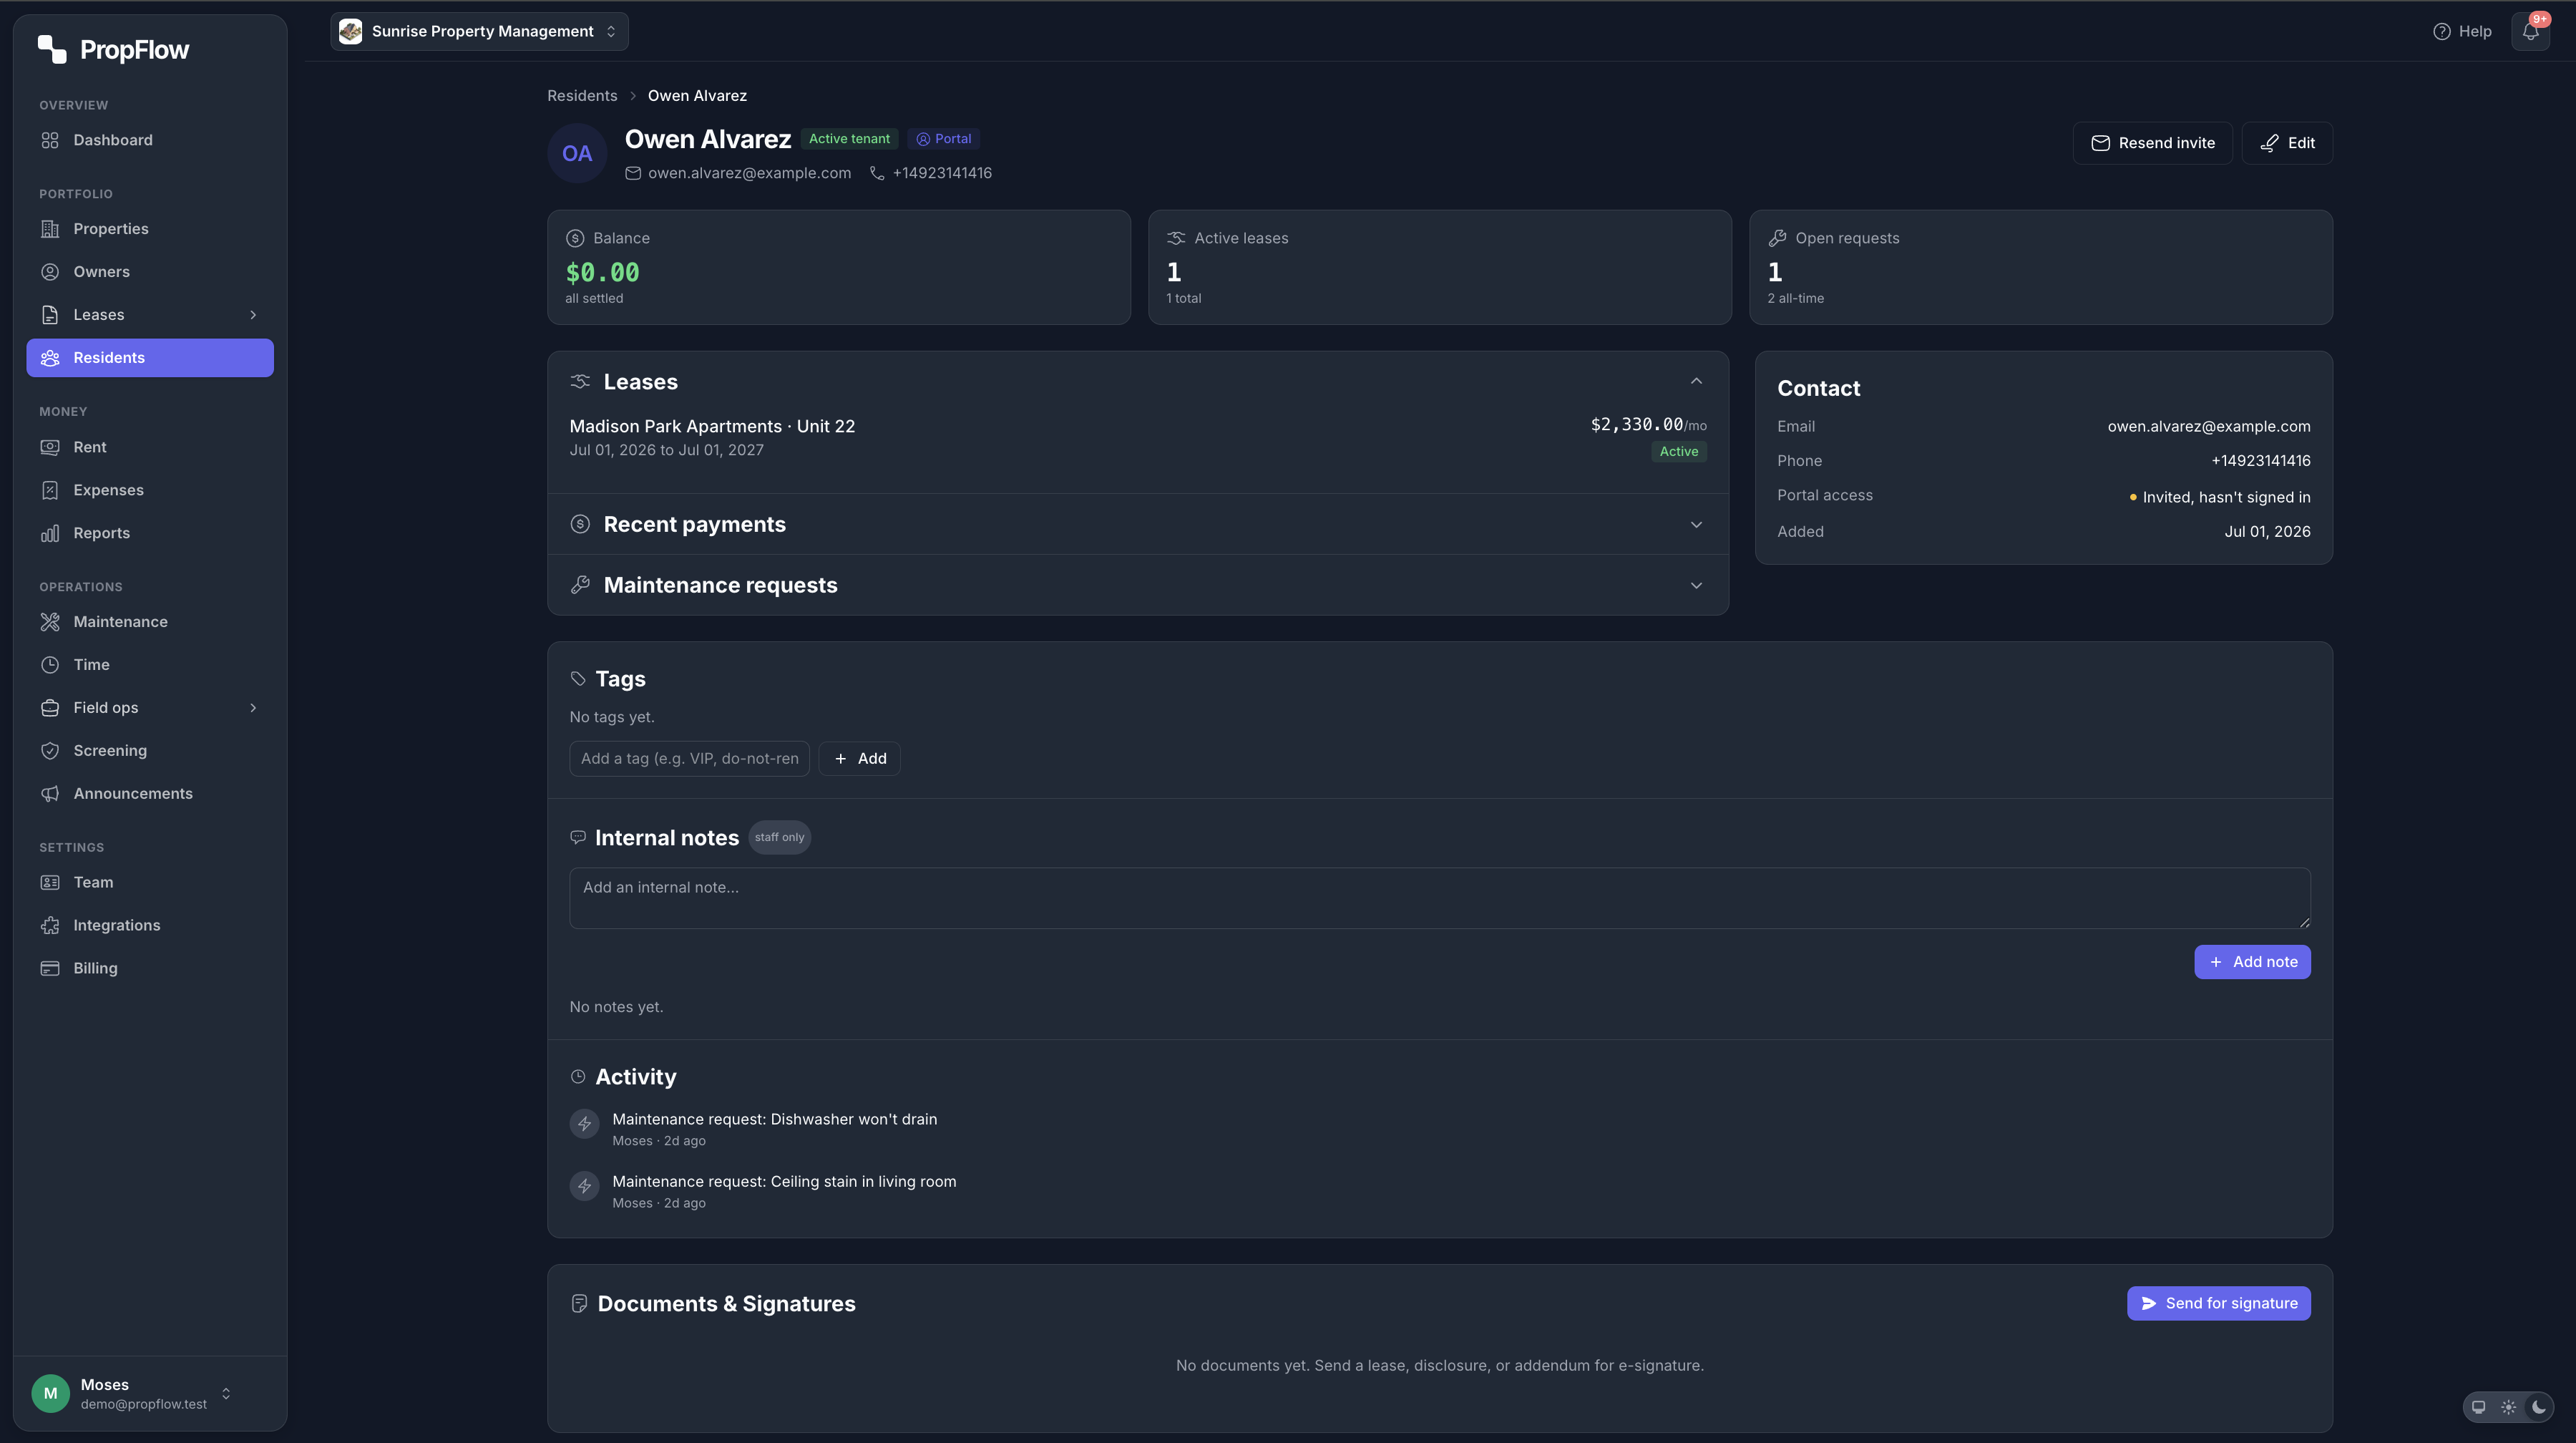Screen dimensions: 2576x1443
Task: Open Owners in the sidebar
Action: pos(150,272)
